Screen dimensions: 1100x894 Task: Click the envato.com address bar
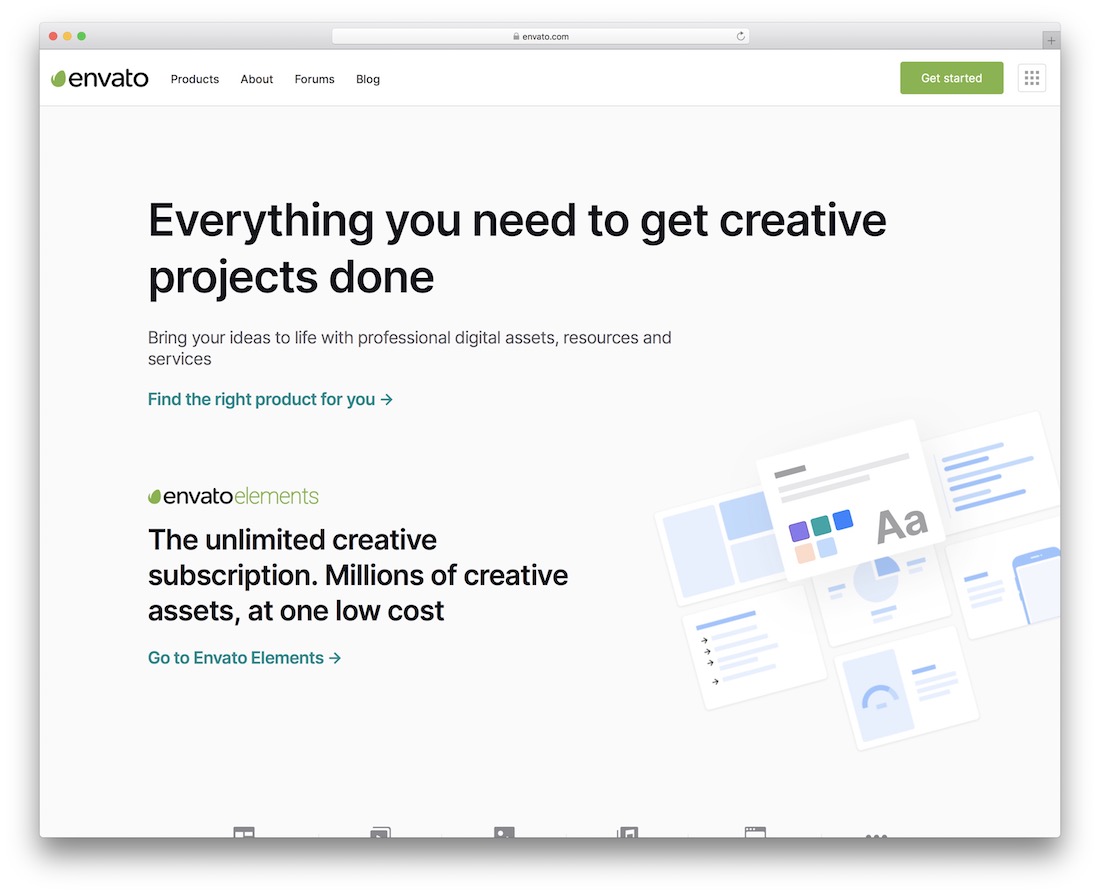(540, 36)
